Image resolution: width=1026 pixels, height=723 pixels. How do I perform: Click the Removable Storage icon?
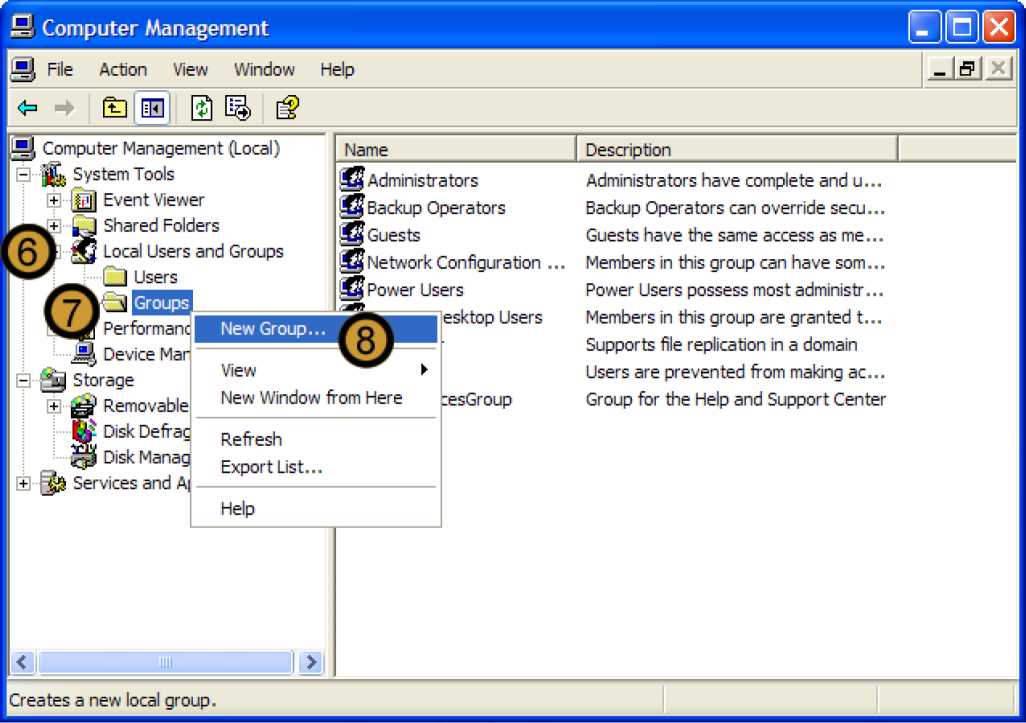(x=84, y=406)
